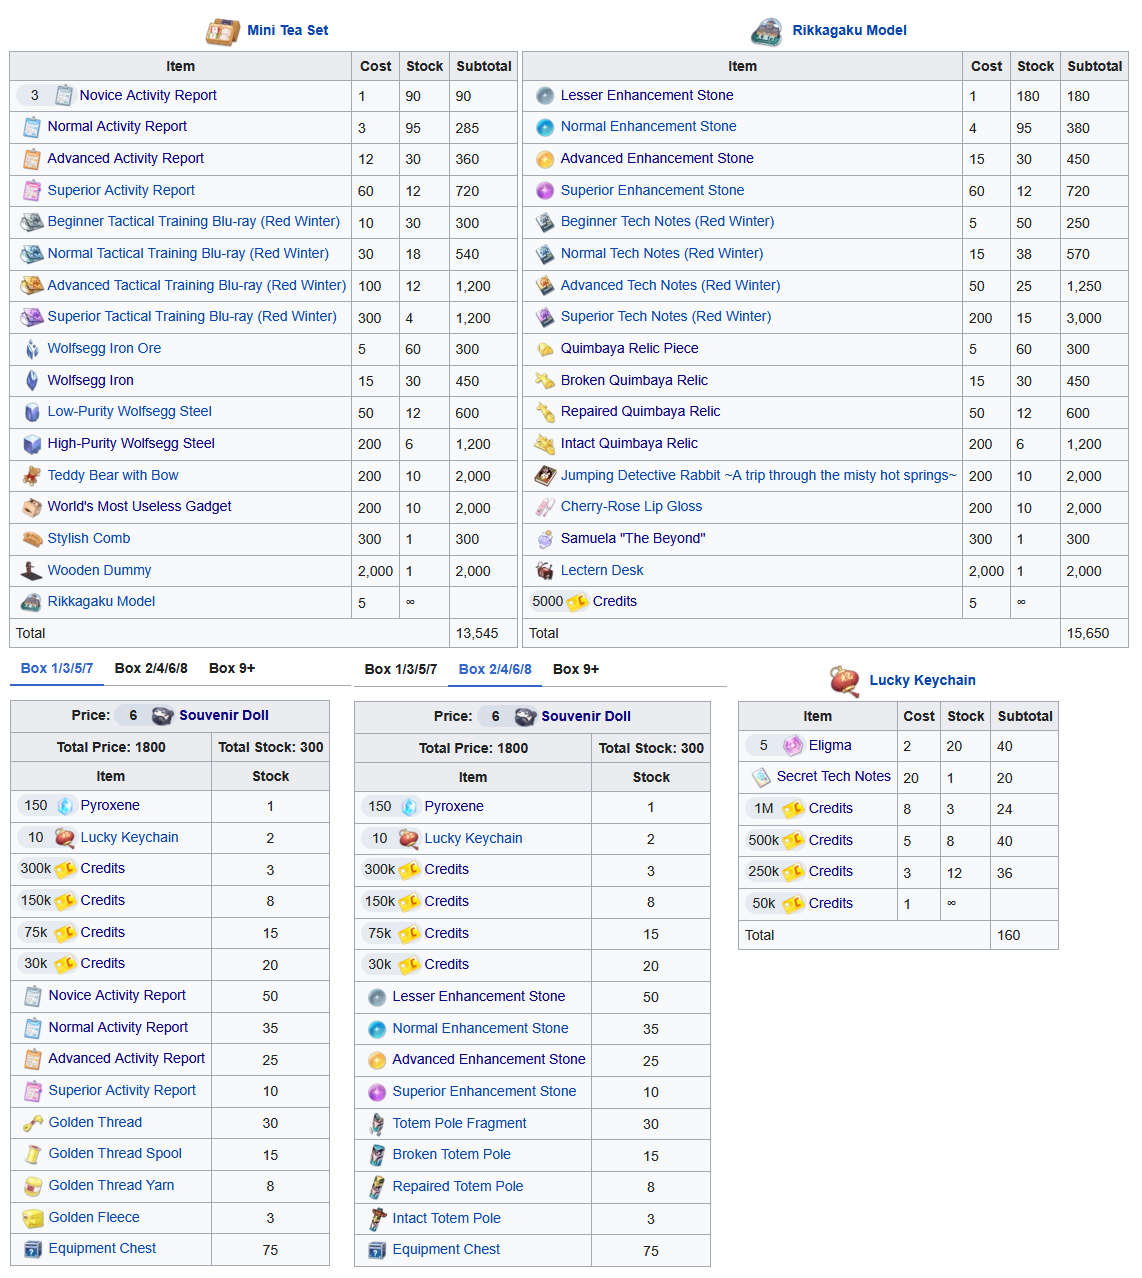Click the Novice Activity Report icon in Mini Tea Set table
The height and width of the screenshot is (1278, 1142).
coord(64,96)
